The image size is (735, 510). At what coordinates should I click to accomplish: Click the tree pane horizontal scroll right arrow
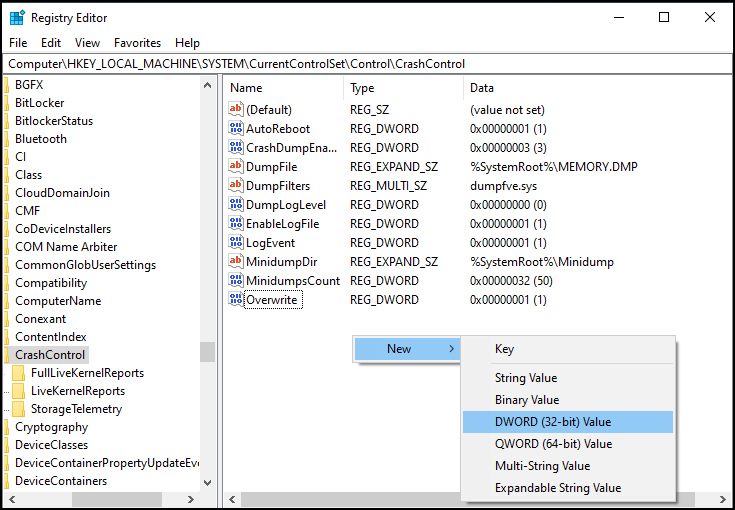191,499
